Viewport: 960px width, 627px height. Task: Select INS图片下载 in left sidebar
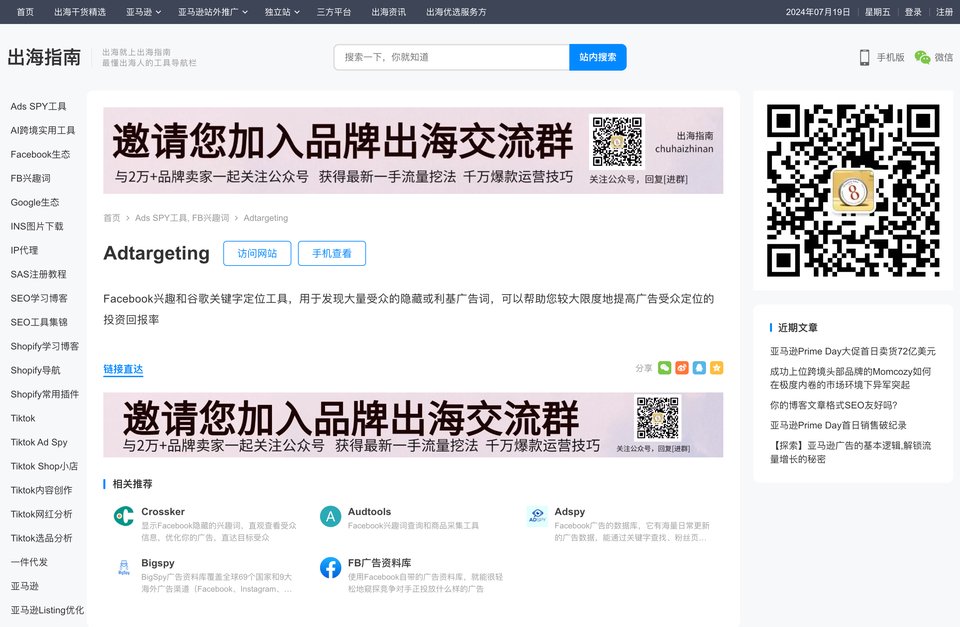[x=37, y=227]
